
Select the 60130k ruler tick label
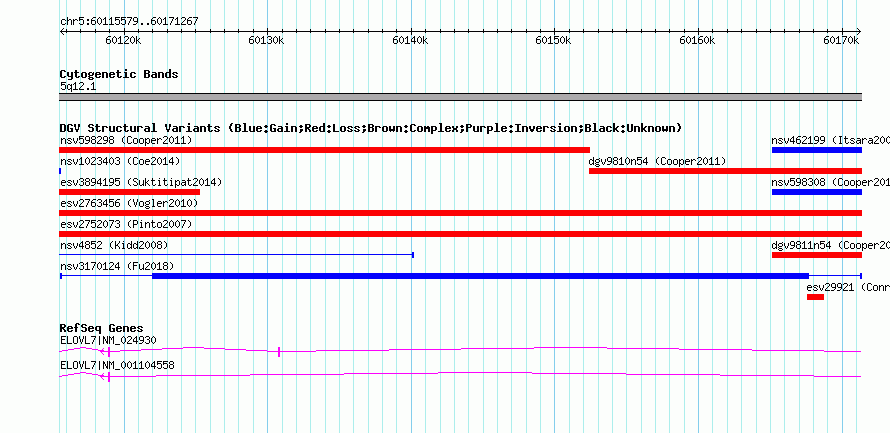[x=266, y=40]
